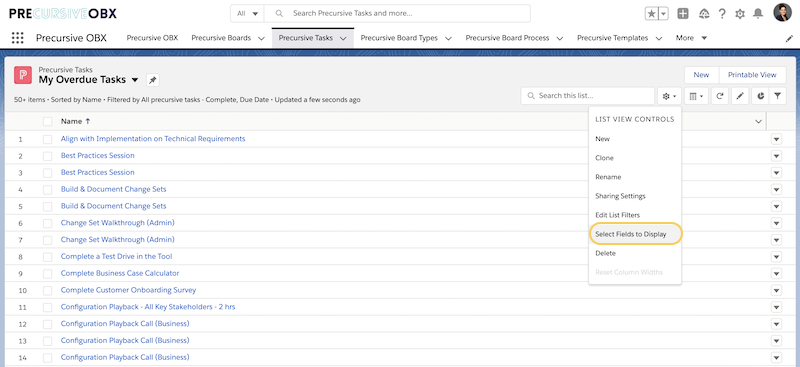The width and height of the screenshot is (800, 367).
Task: Open Complete Business Case Calculator link
Action: click(x=120, y=274)
